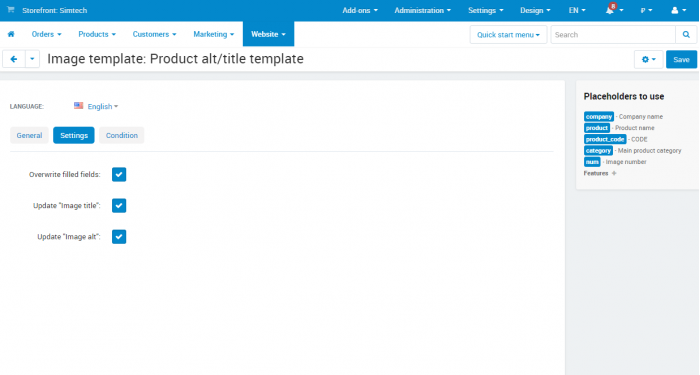The height and width of the screenshot is (375, 700).
Task: Open the Customers menu
Action: pos(154,34)
